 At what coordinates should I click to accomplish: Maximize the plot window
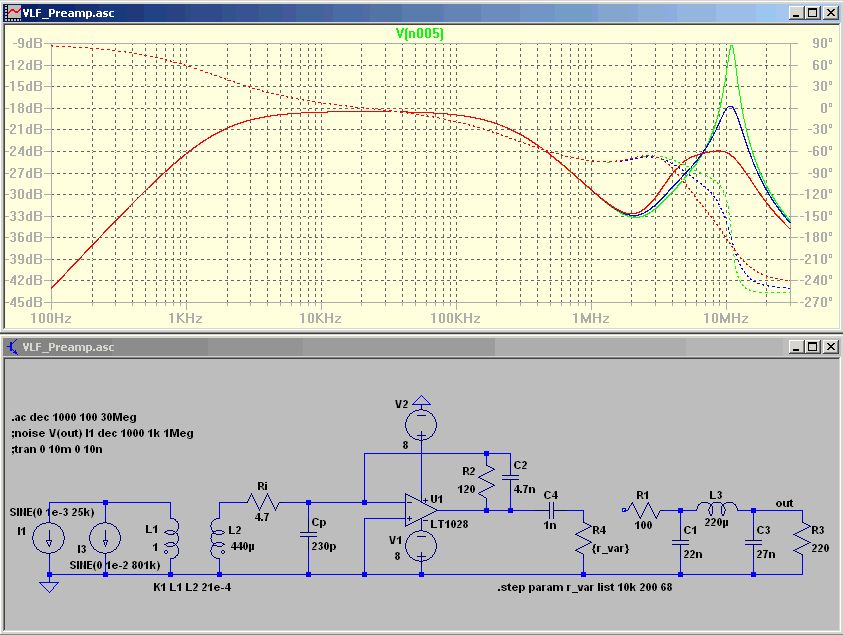tap(813, 13)
